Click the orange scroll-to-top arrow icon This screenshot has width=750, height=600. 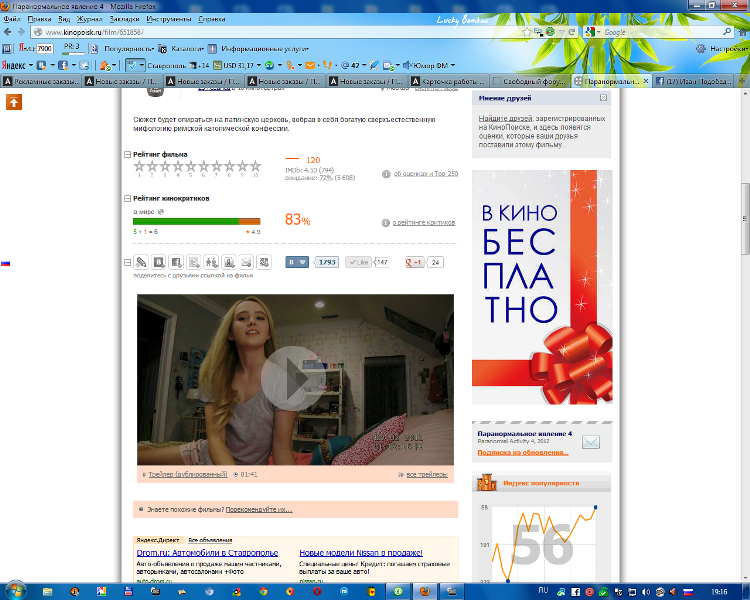coord(14,101)
